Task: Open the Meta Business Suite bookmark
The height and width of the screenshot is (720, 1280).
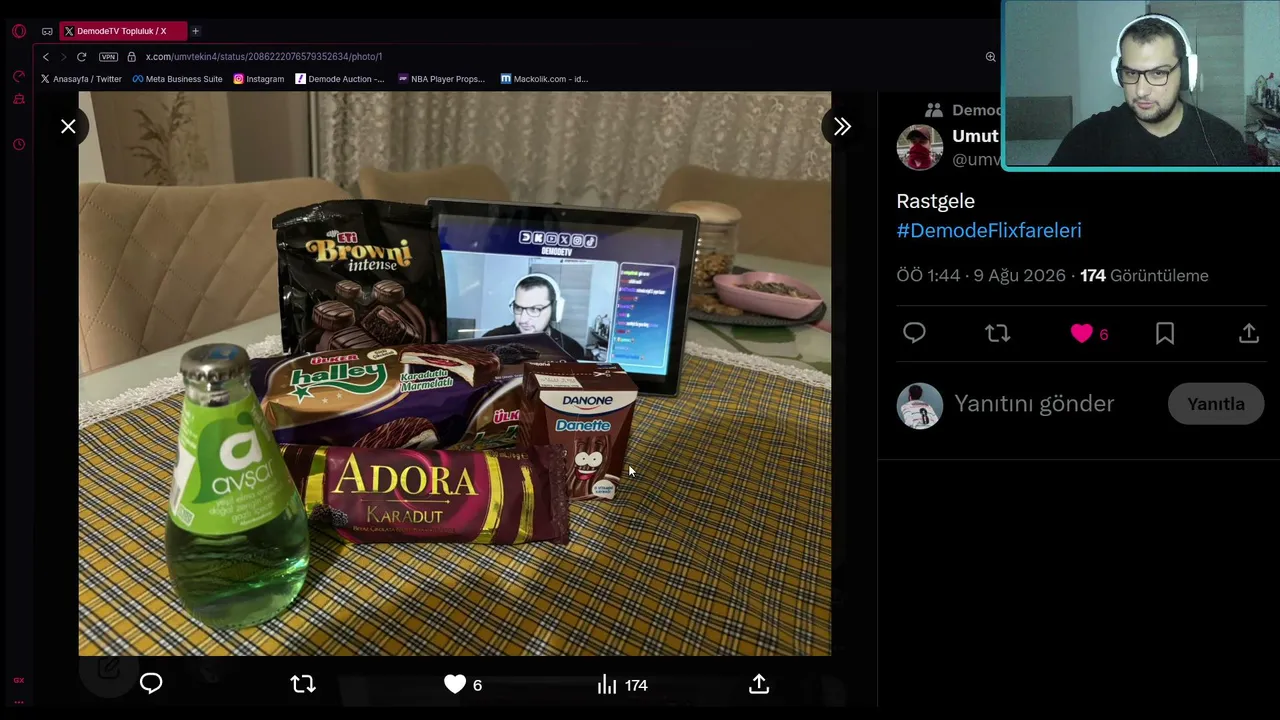Action: [x=177, y=79]
